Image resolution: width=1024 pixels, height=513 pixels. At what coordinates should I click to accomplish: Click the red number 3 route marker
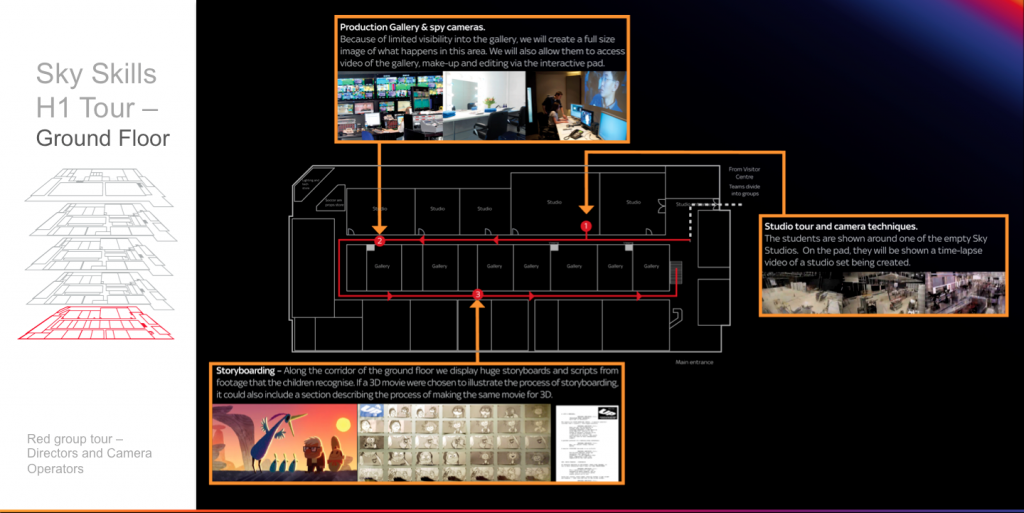tap(477, 295)
